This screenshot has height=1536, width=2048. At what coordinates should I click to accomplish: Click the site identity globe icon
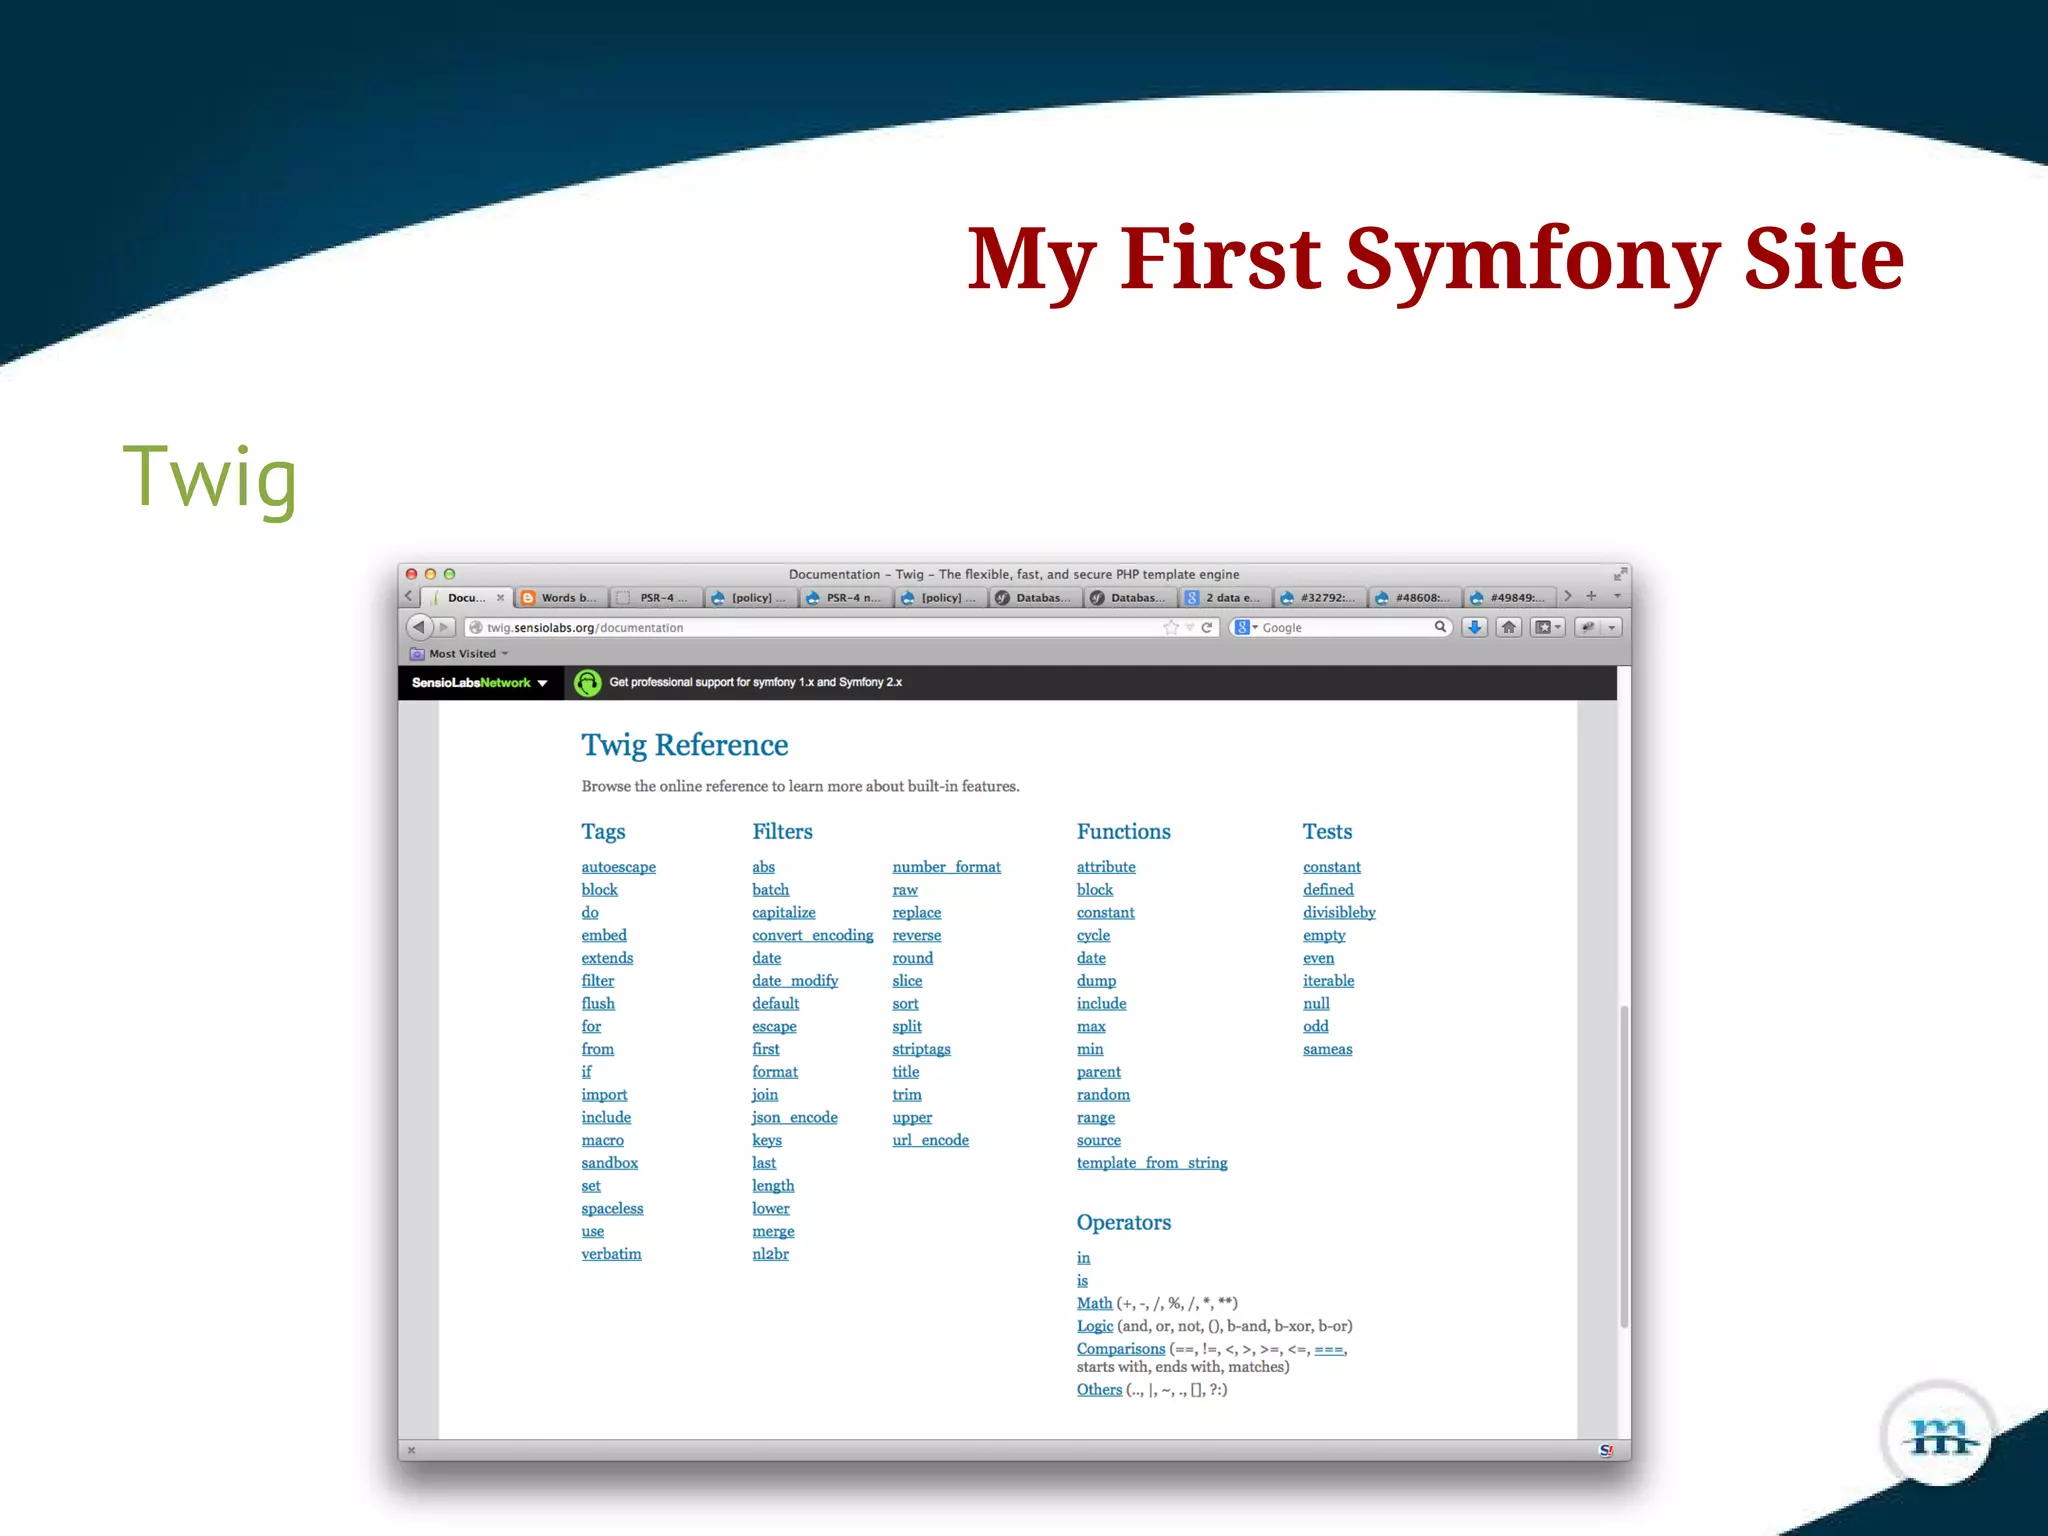pyautogui.click(x=476, y=627)
